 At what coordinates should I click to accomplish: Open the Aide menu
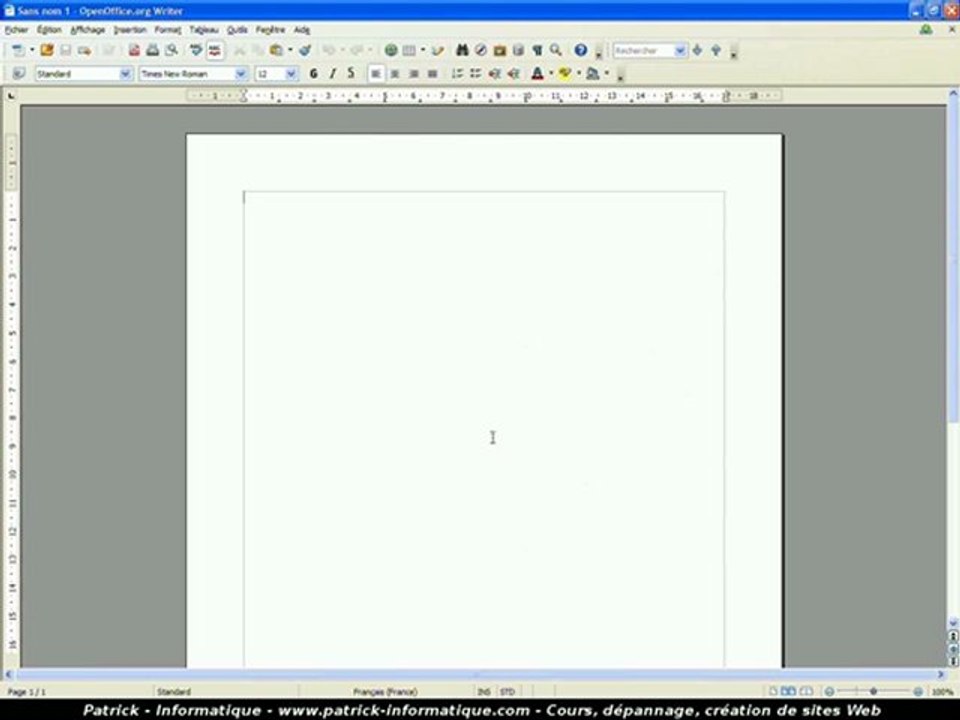click(302, 29)
